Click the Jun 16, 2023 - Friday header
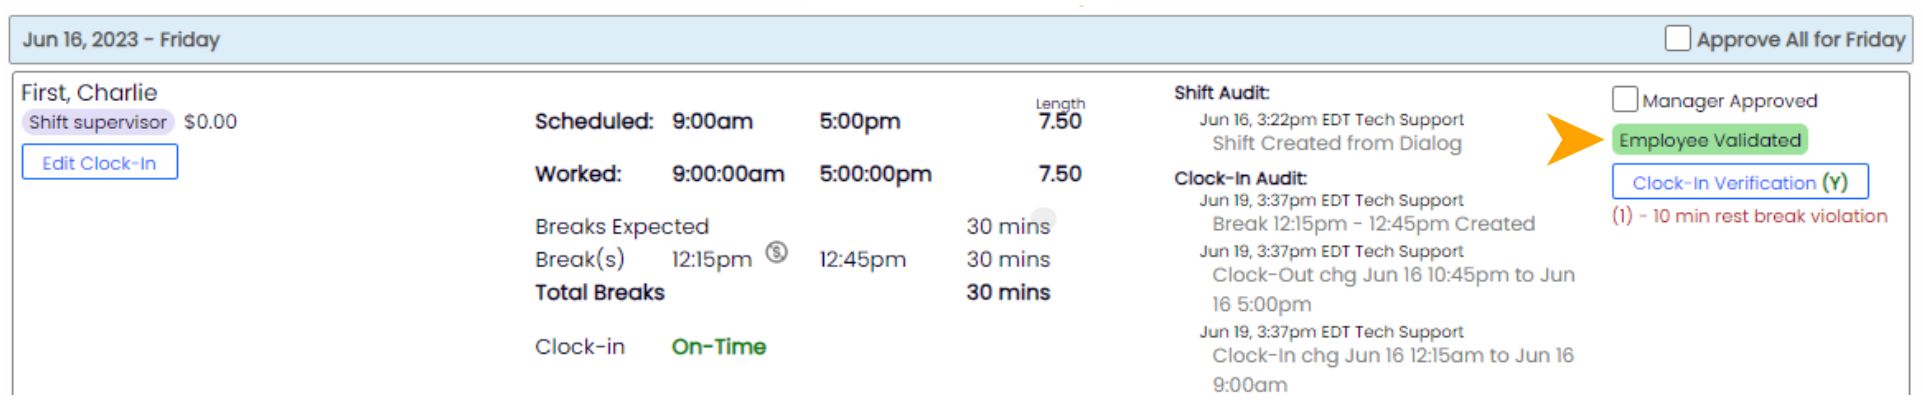The image size is (1923, 408). 121,40
